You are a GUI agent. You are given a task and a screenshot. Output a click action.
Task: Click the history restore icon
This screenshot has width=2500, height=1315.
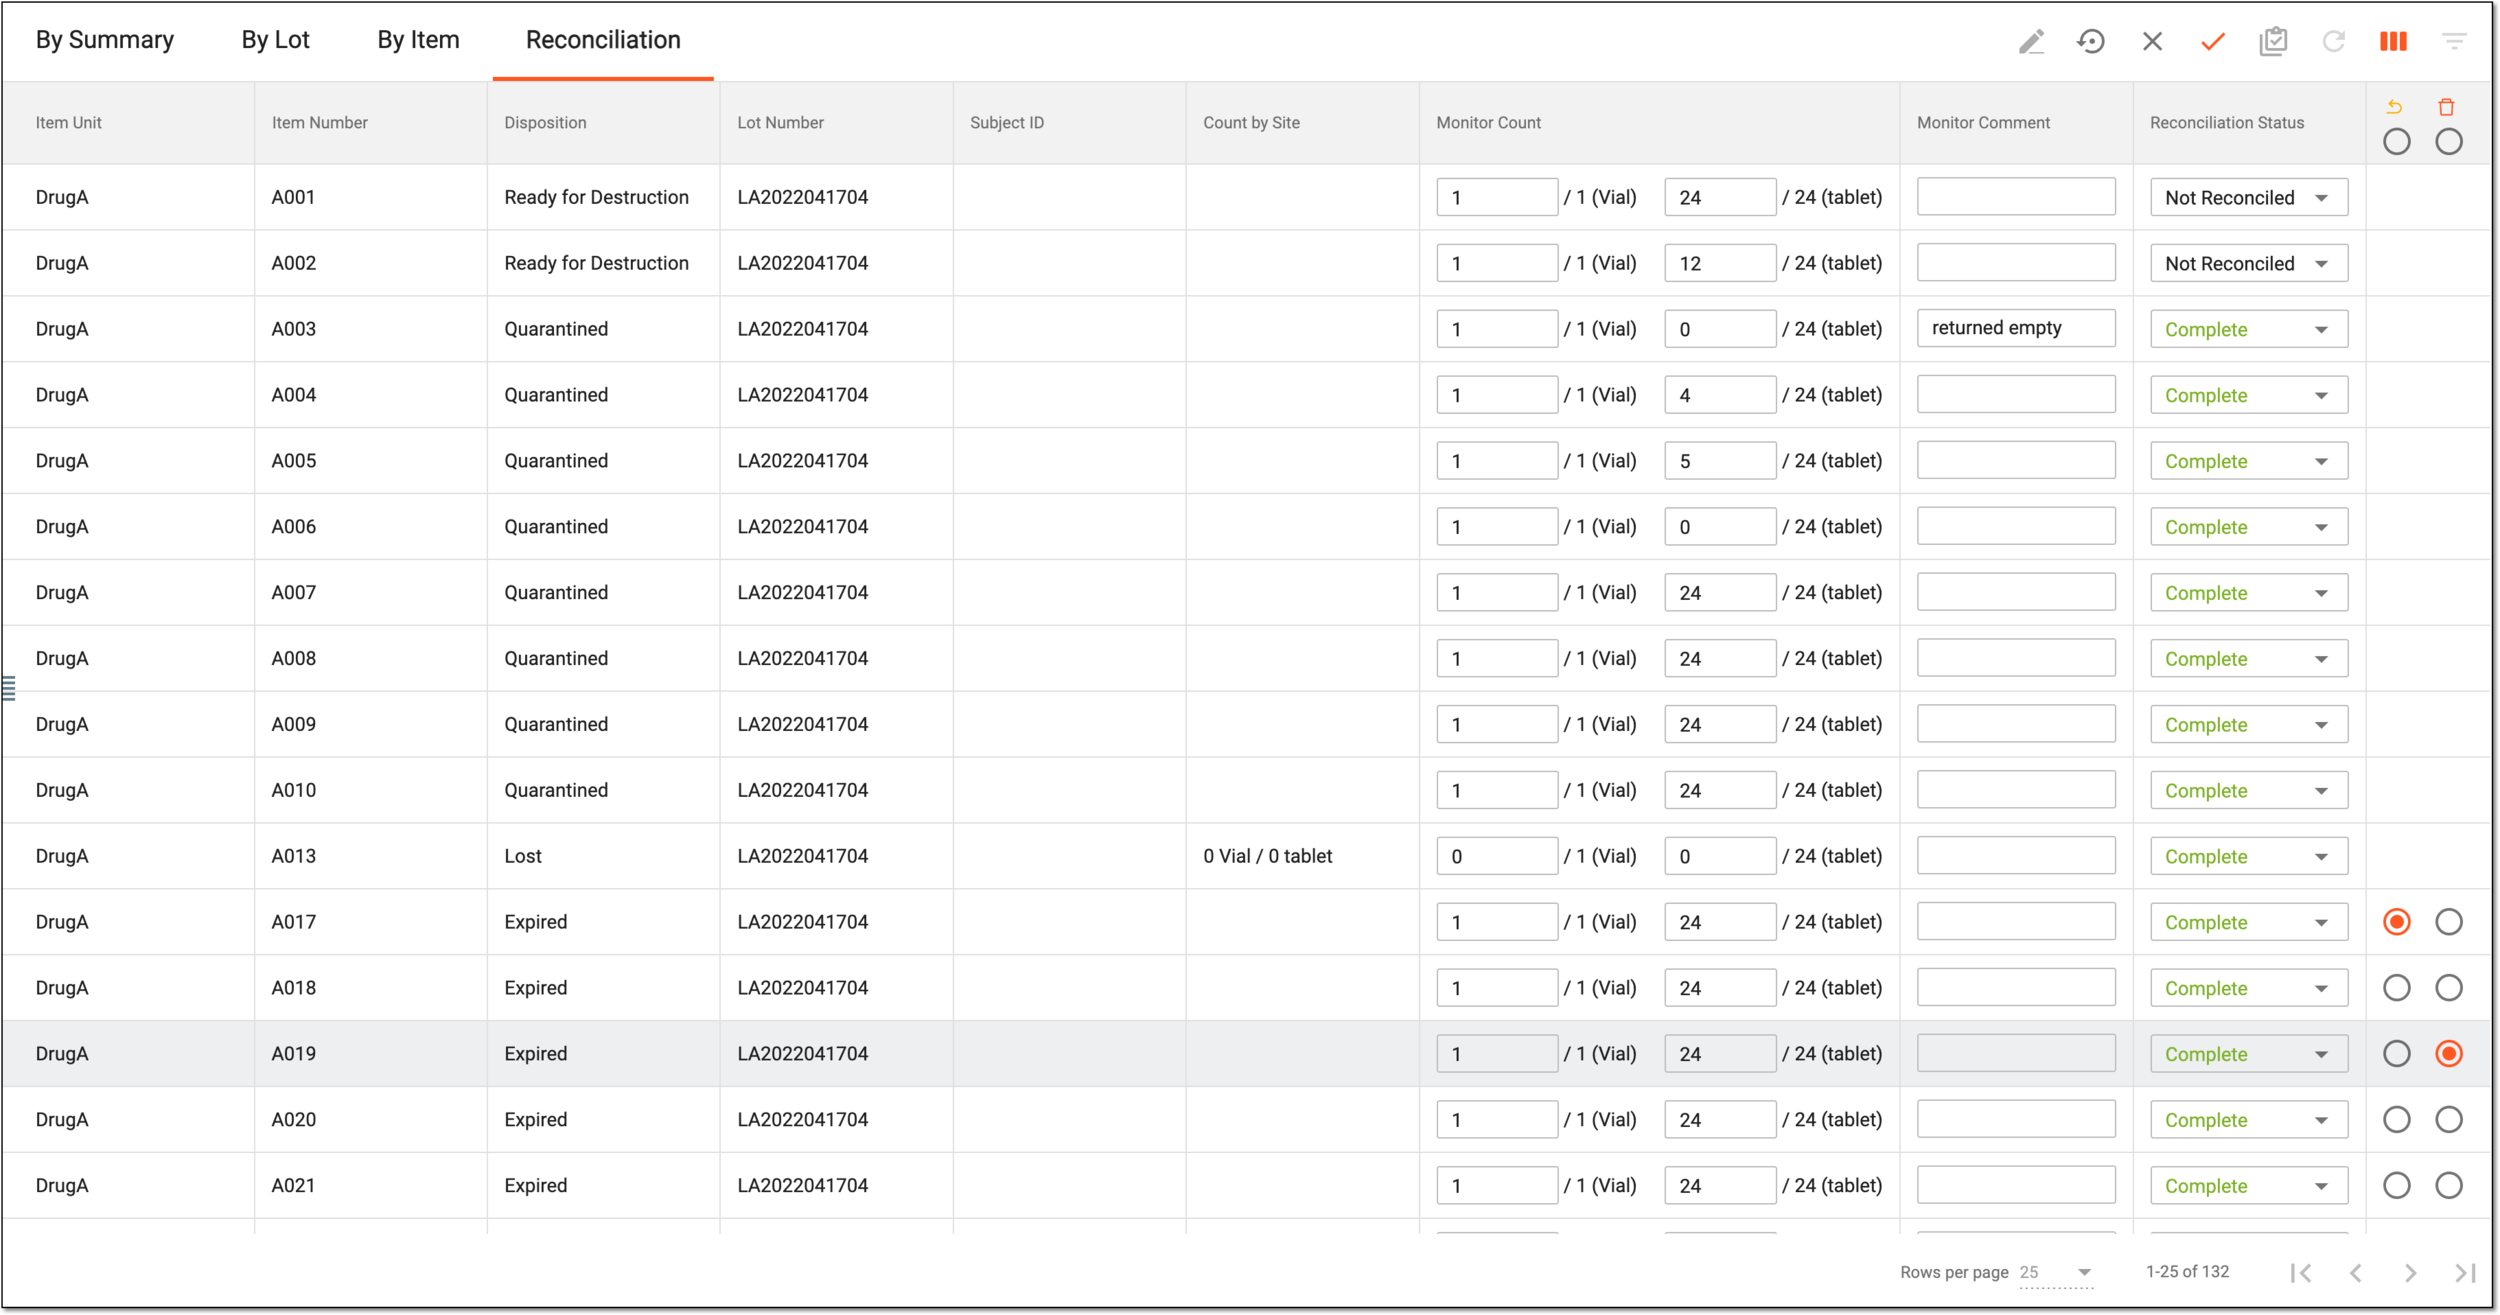2091,41
